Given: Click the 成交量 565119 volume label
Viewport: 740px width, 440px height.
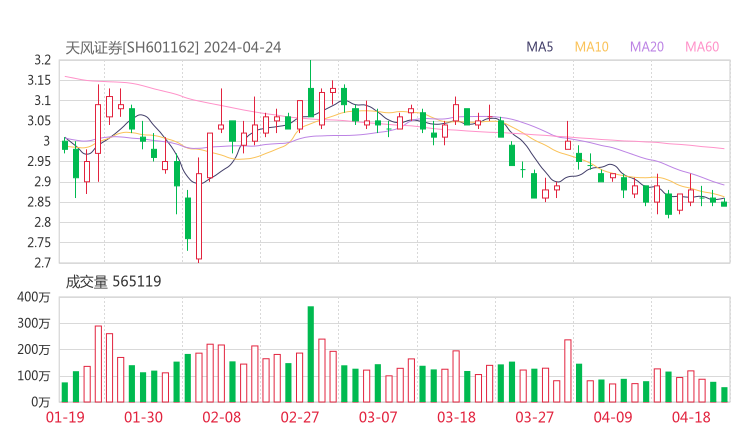Looking at the screenshot, I should click(x=113, y=282).
